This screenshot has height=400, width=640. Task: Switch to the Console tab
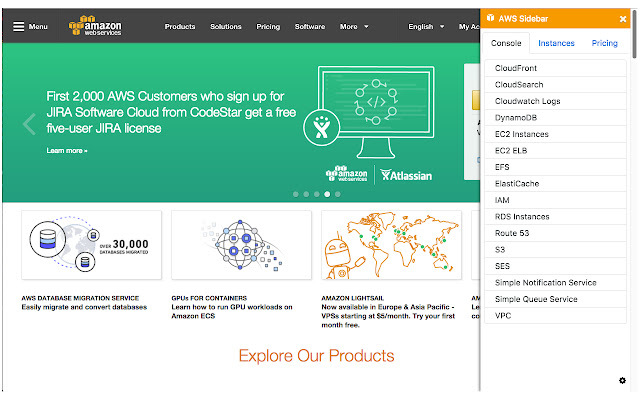(x=506, y=43)
